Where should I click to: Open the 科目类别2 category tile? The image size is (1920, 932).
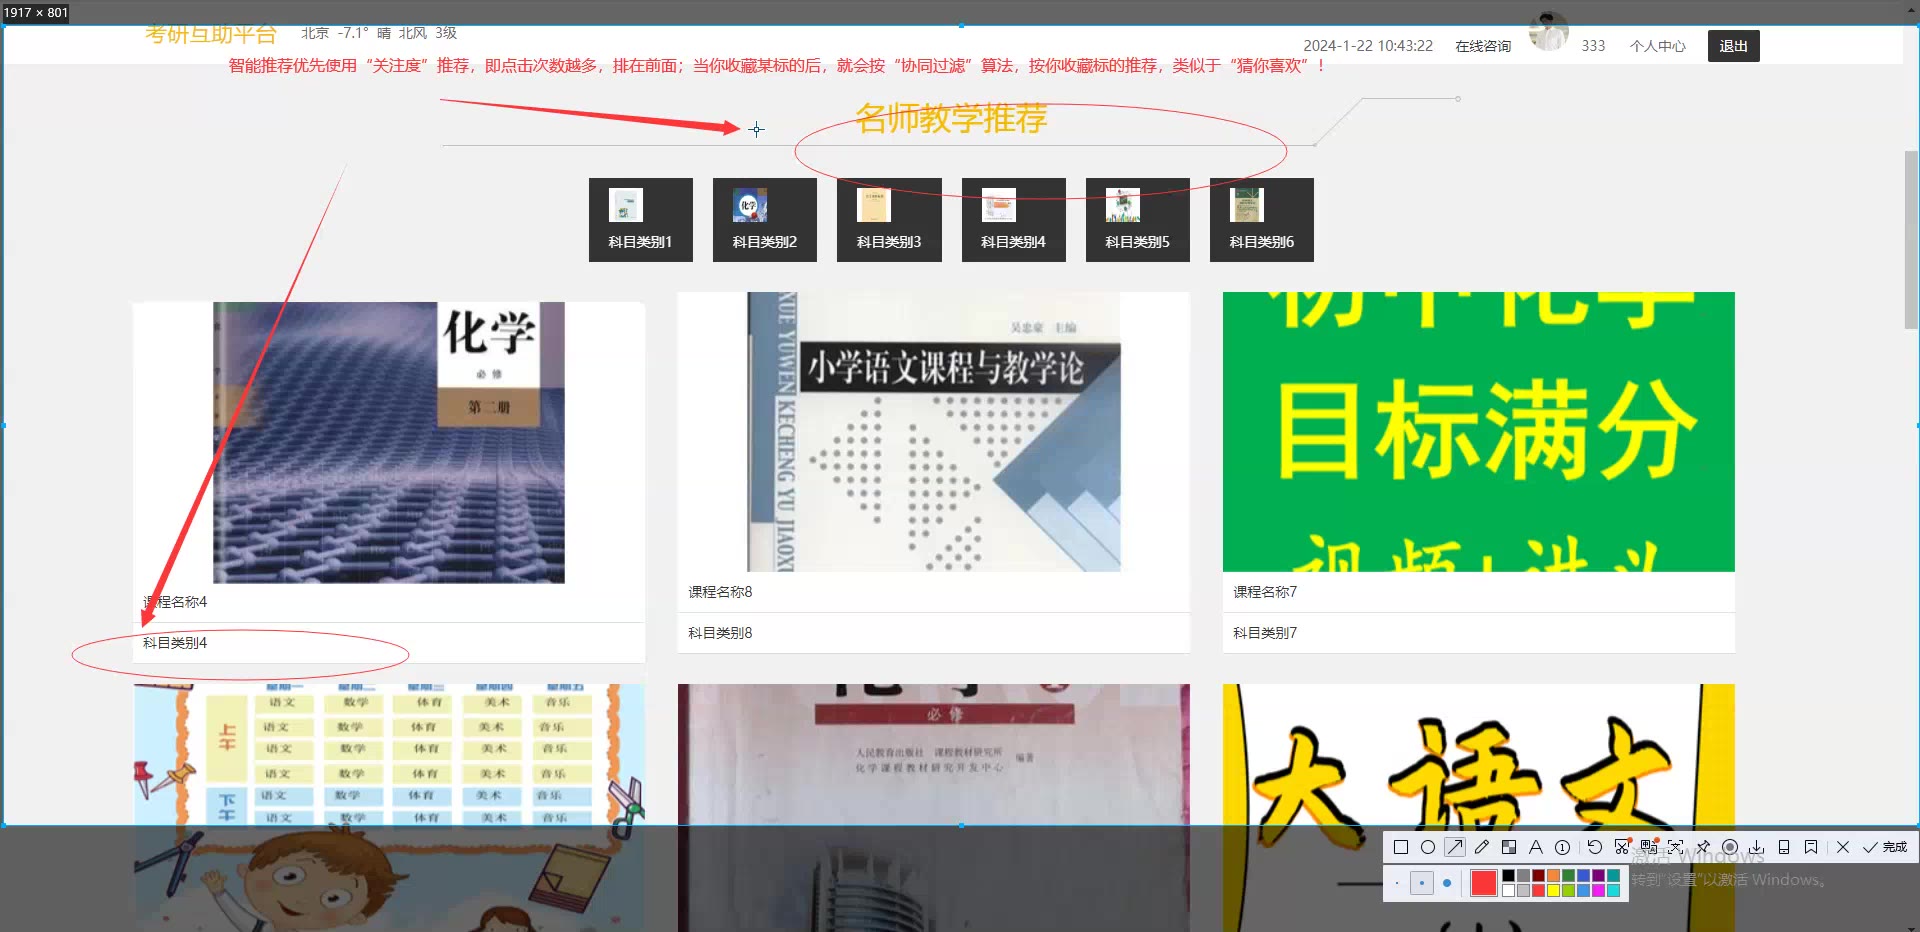click(764, 220)
